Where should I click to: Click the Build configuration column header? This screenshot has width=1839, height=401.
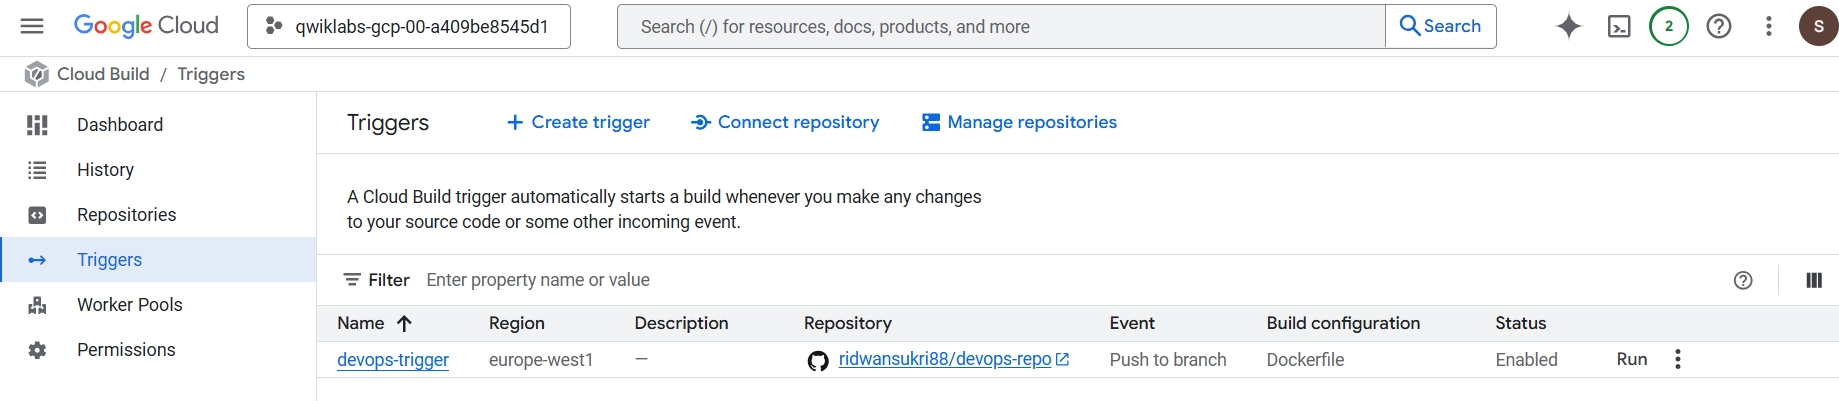[x=1343, y=323]
